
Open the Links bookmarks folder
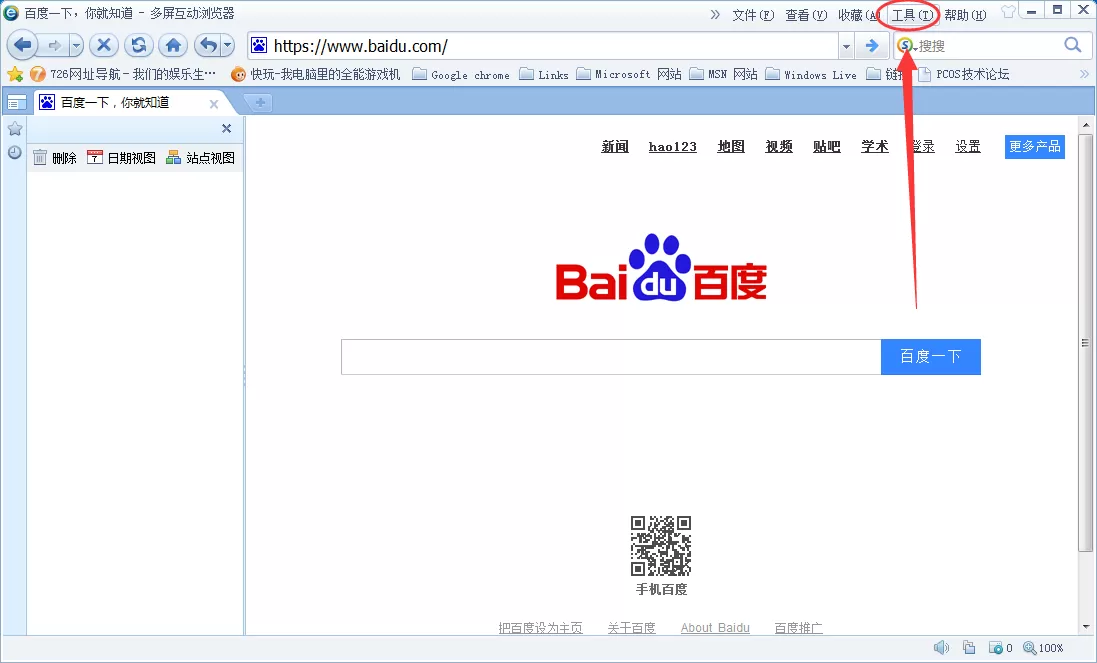pyautogui.click(x=544, y=74)
